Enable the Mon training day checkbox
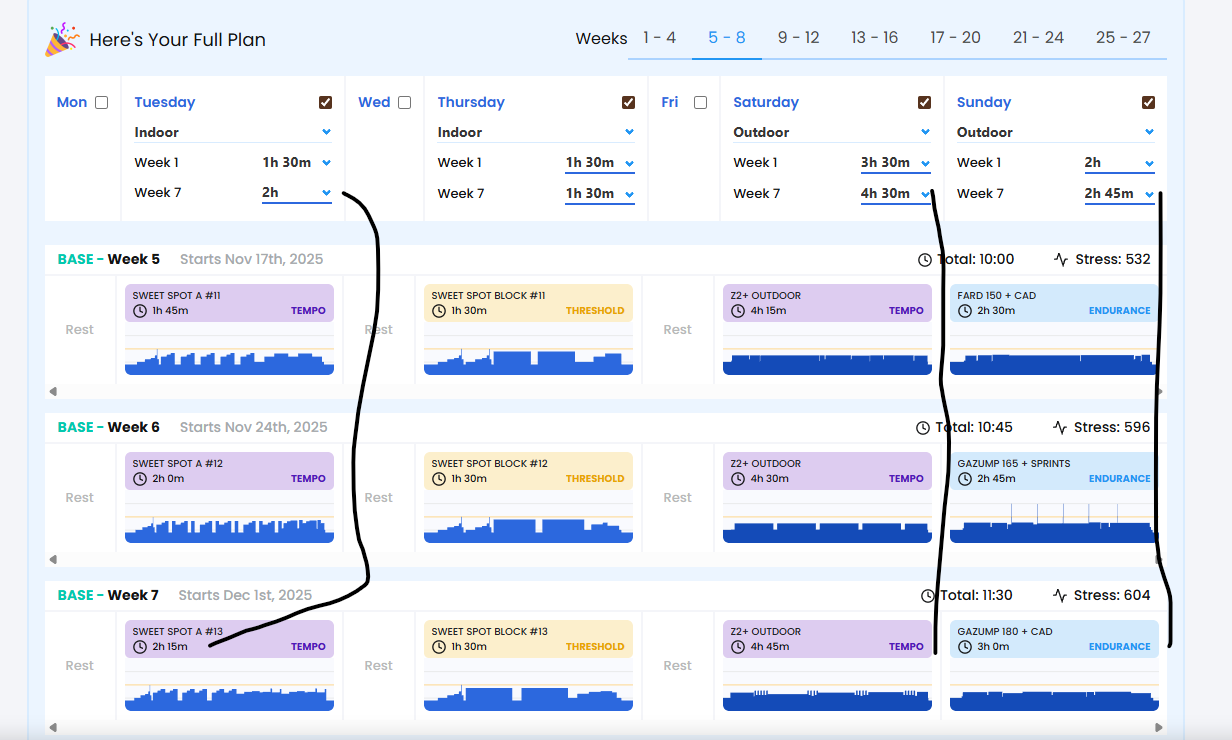The width and height of the screenshot is (1232, 740). [101, 102]
